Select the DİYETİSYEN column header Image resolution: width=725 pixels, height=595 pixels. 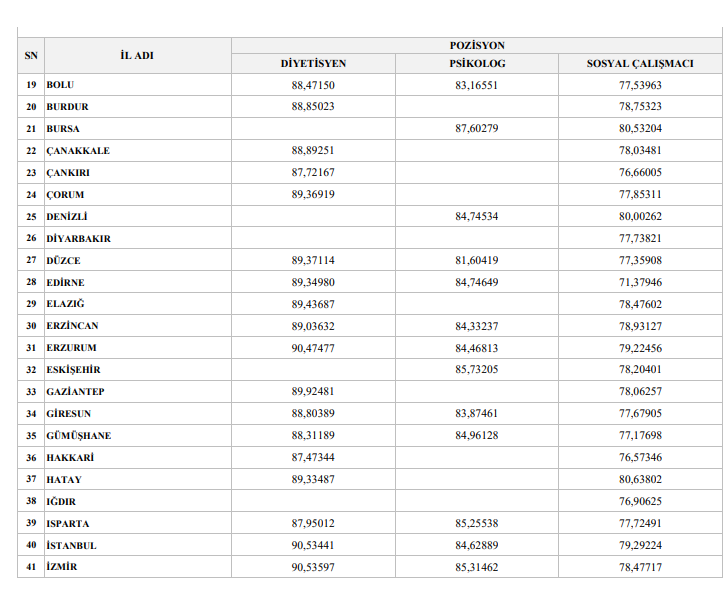coord(313,63)
